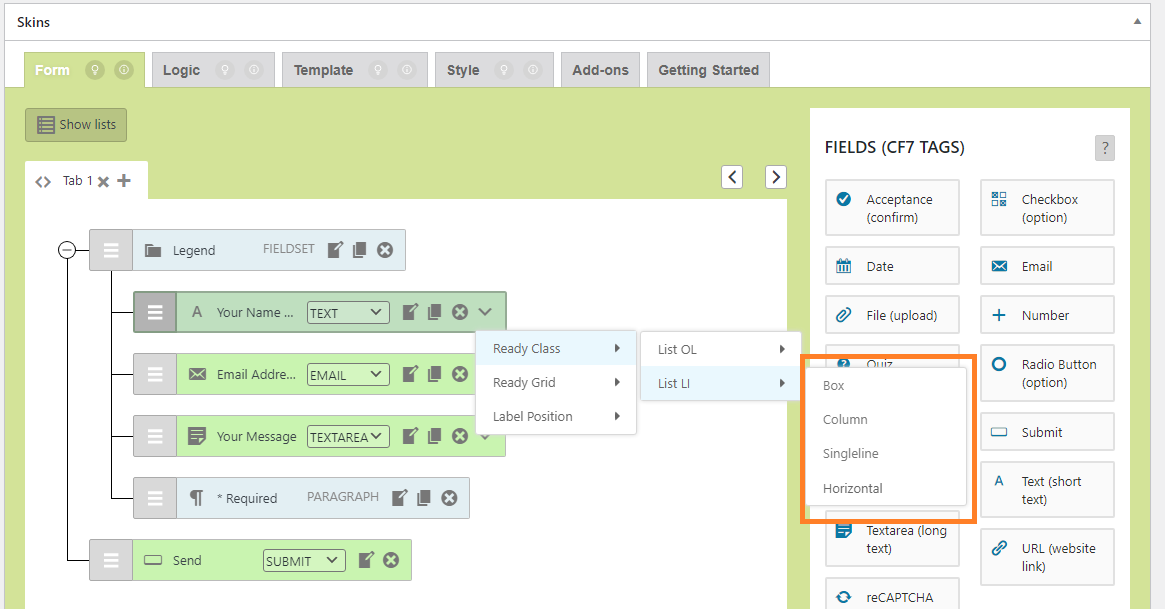The image size is (1165, 609).
Task: Remove the Send submit field
Action: tap(391, 560)
